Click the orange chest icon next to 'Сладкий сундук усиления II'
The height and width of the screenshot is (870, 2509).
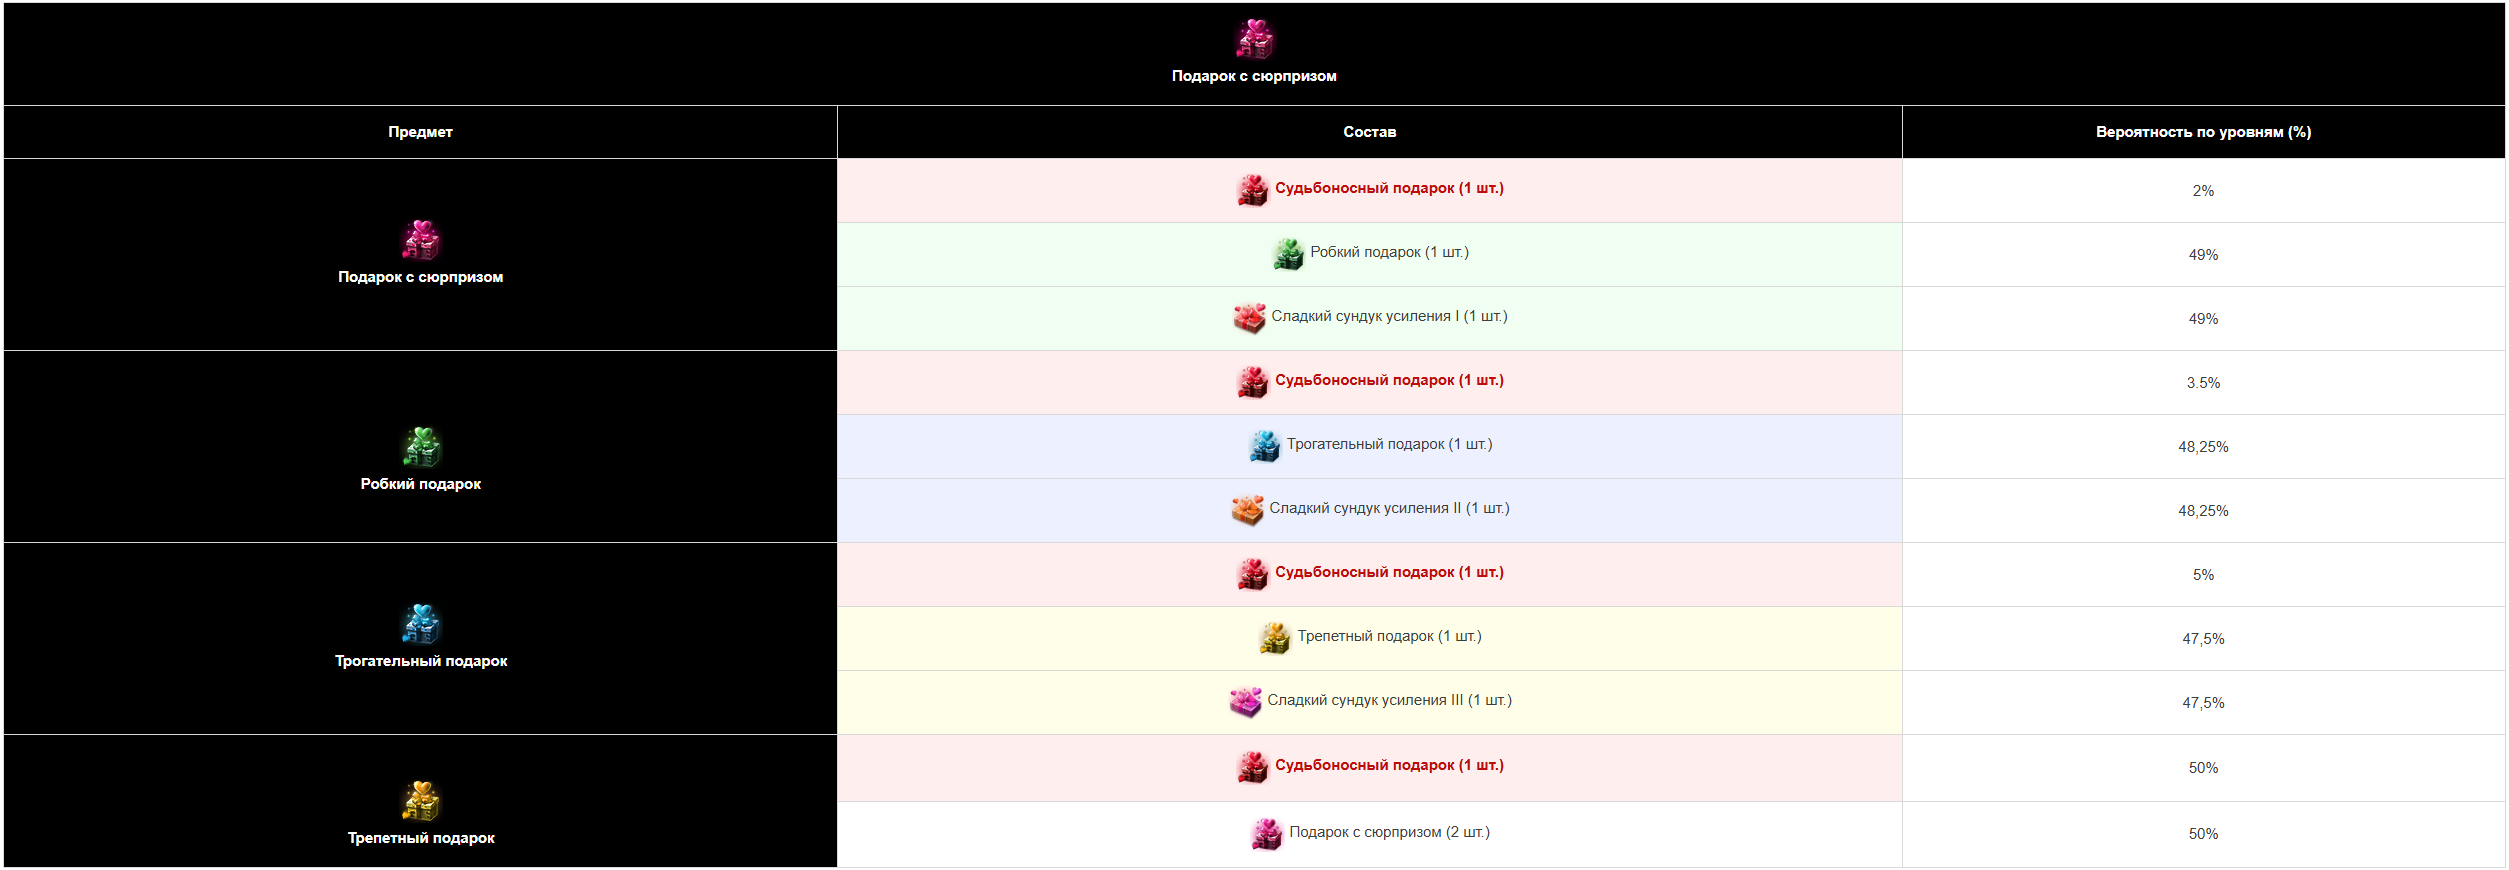tap(1248, 509)
